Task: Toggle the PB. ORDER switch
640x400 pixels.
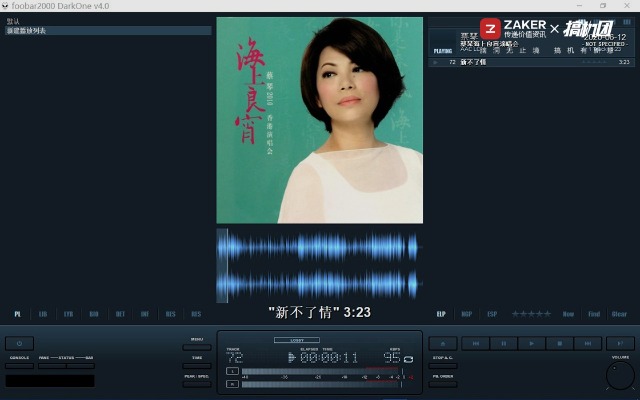Action: pos(443,384)
